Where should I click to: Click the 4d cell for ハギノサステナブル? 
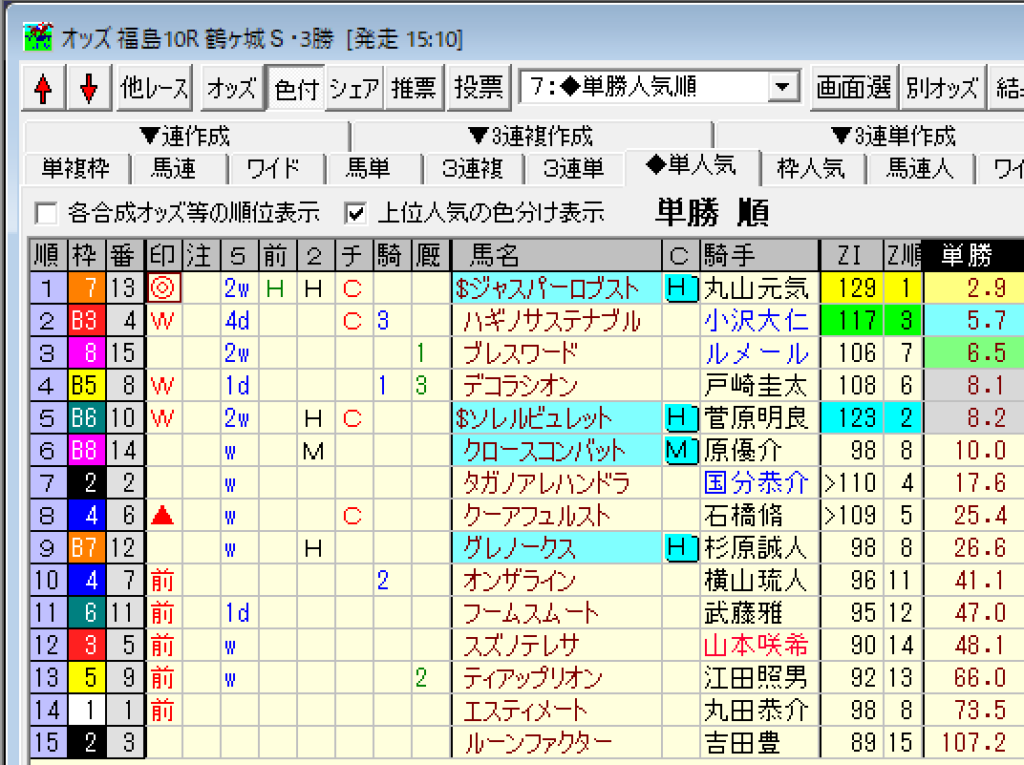coord(238,321)
